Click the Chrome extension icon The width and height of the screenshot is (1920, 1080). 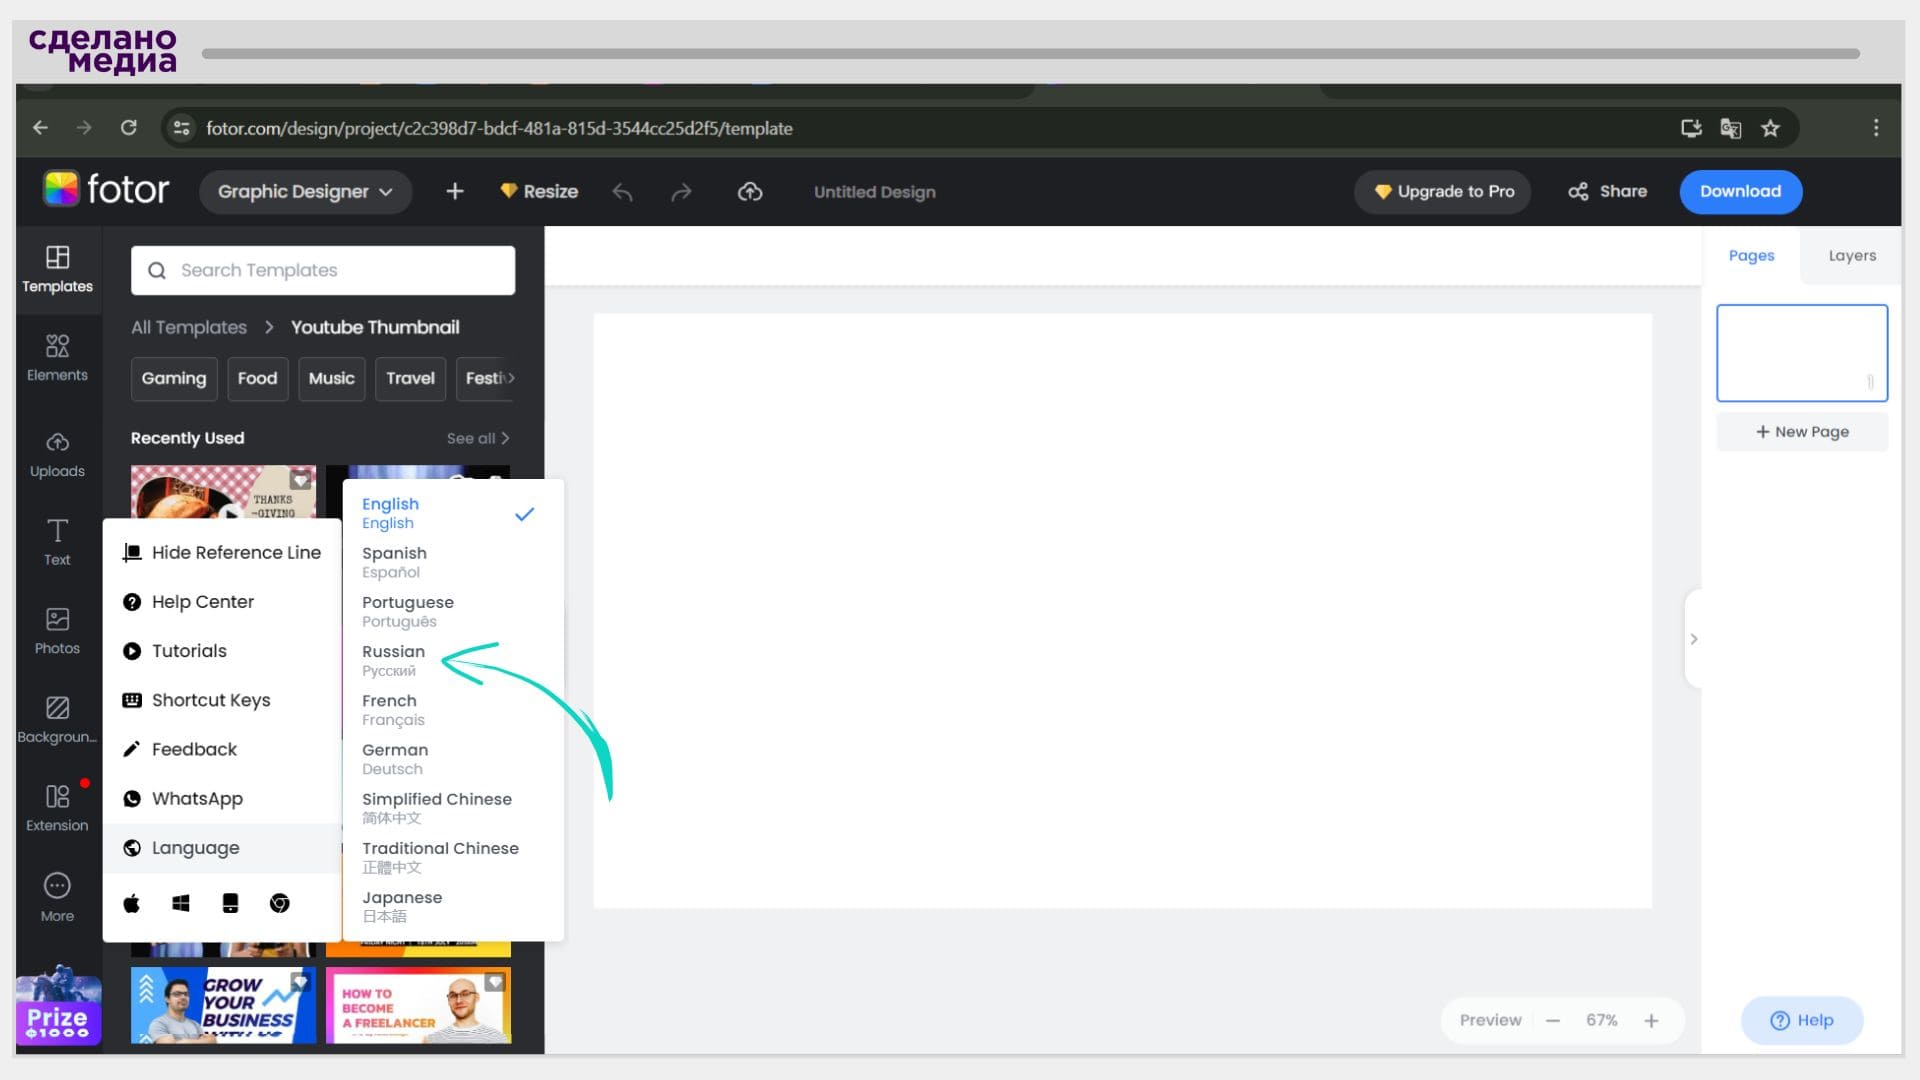[x=280, y=904]
